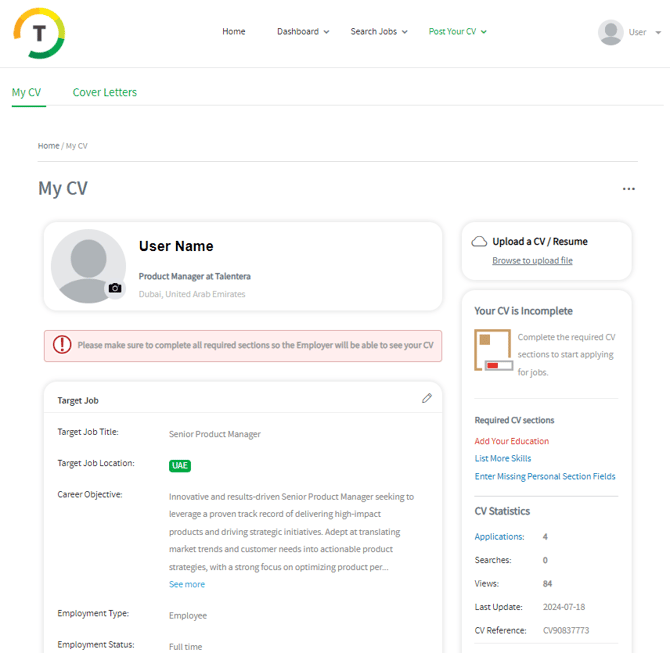Open List More Skills link
This screenshot has height=653, width=670.
503,459
